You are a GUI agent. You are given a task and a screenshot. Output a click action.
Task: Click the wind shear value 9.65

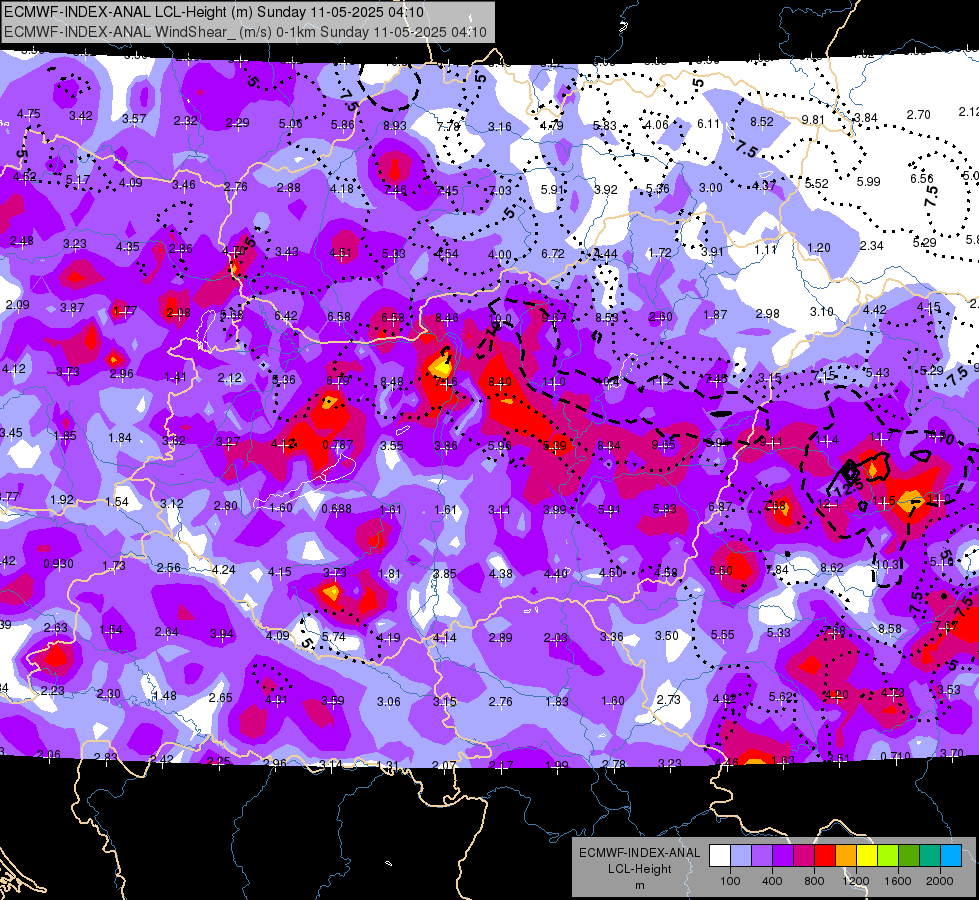click(663, 444)
